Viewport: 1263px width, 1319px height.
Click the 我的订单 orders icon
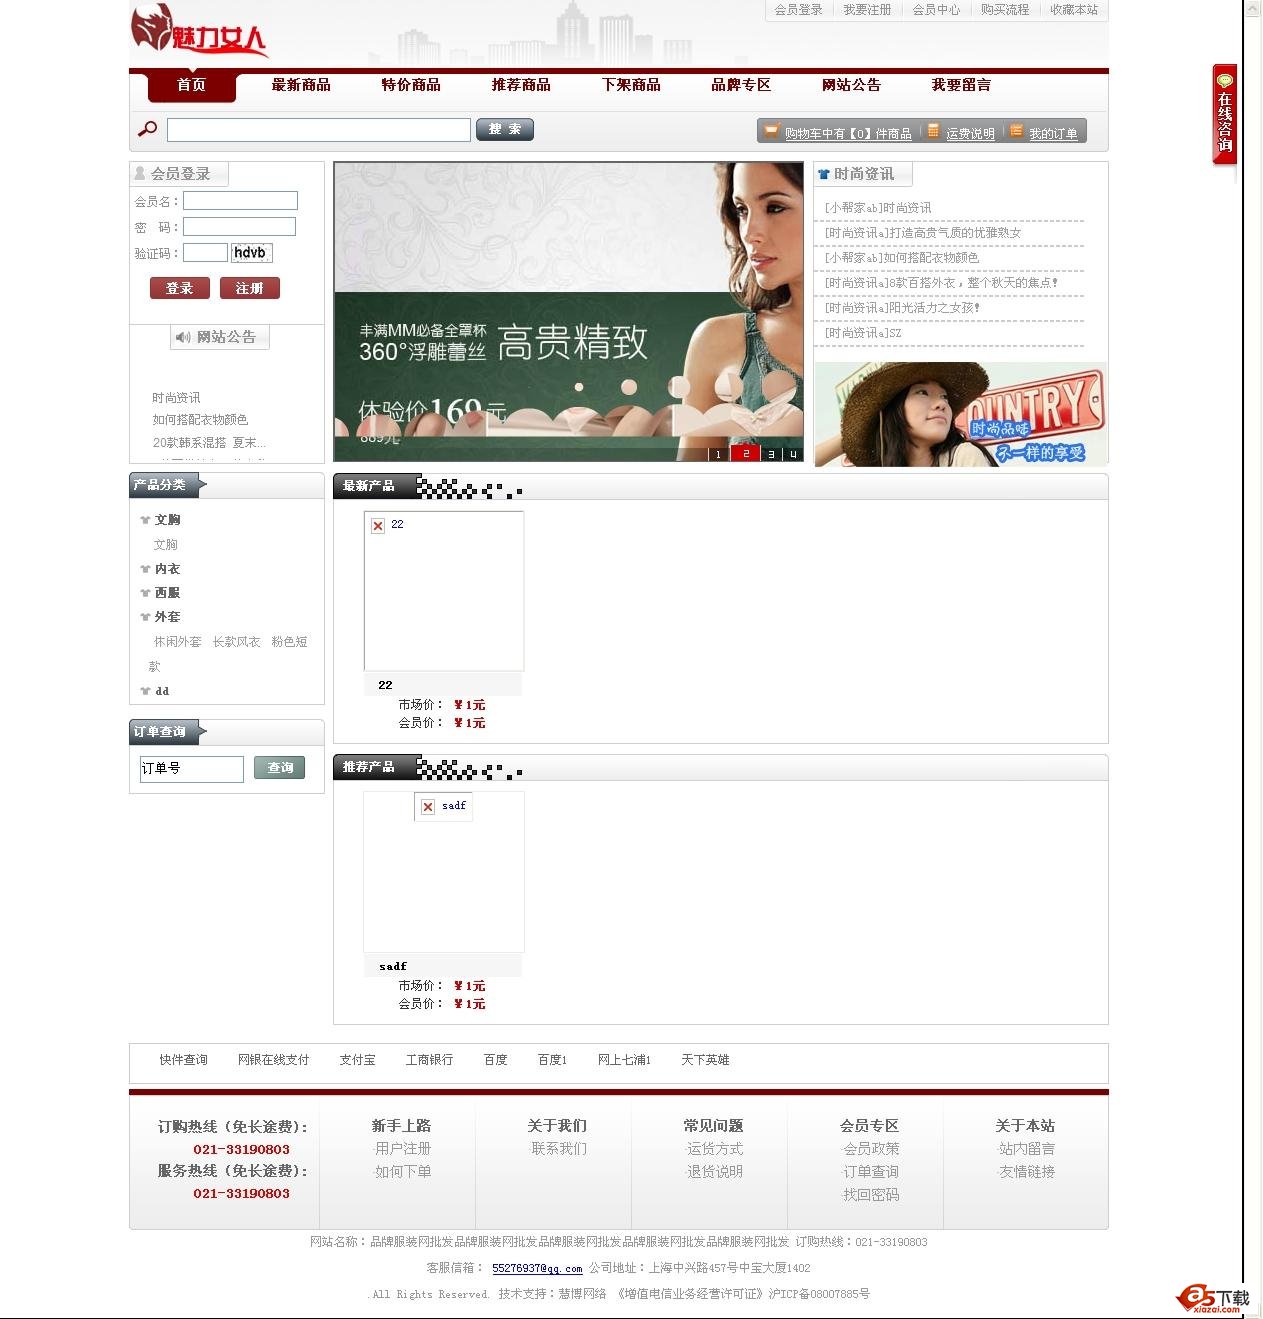(1016, 131)
